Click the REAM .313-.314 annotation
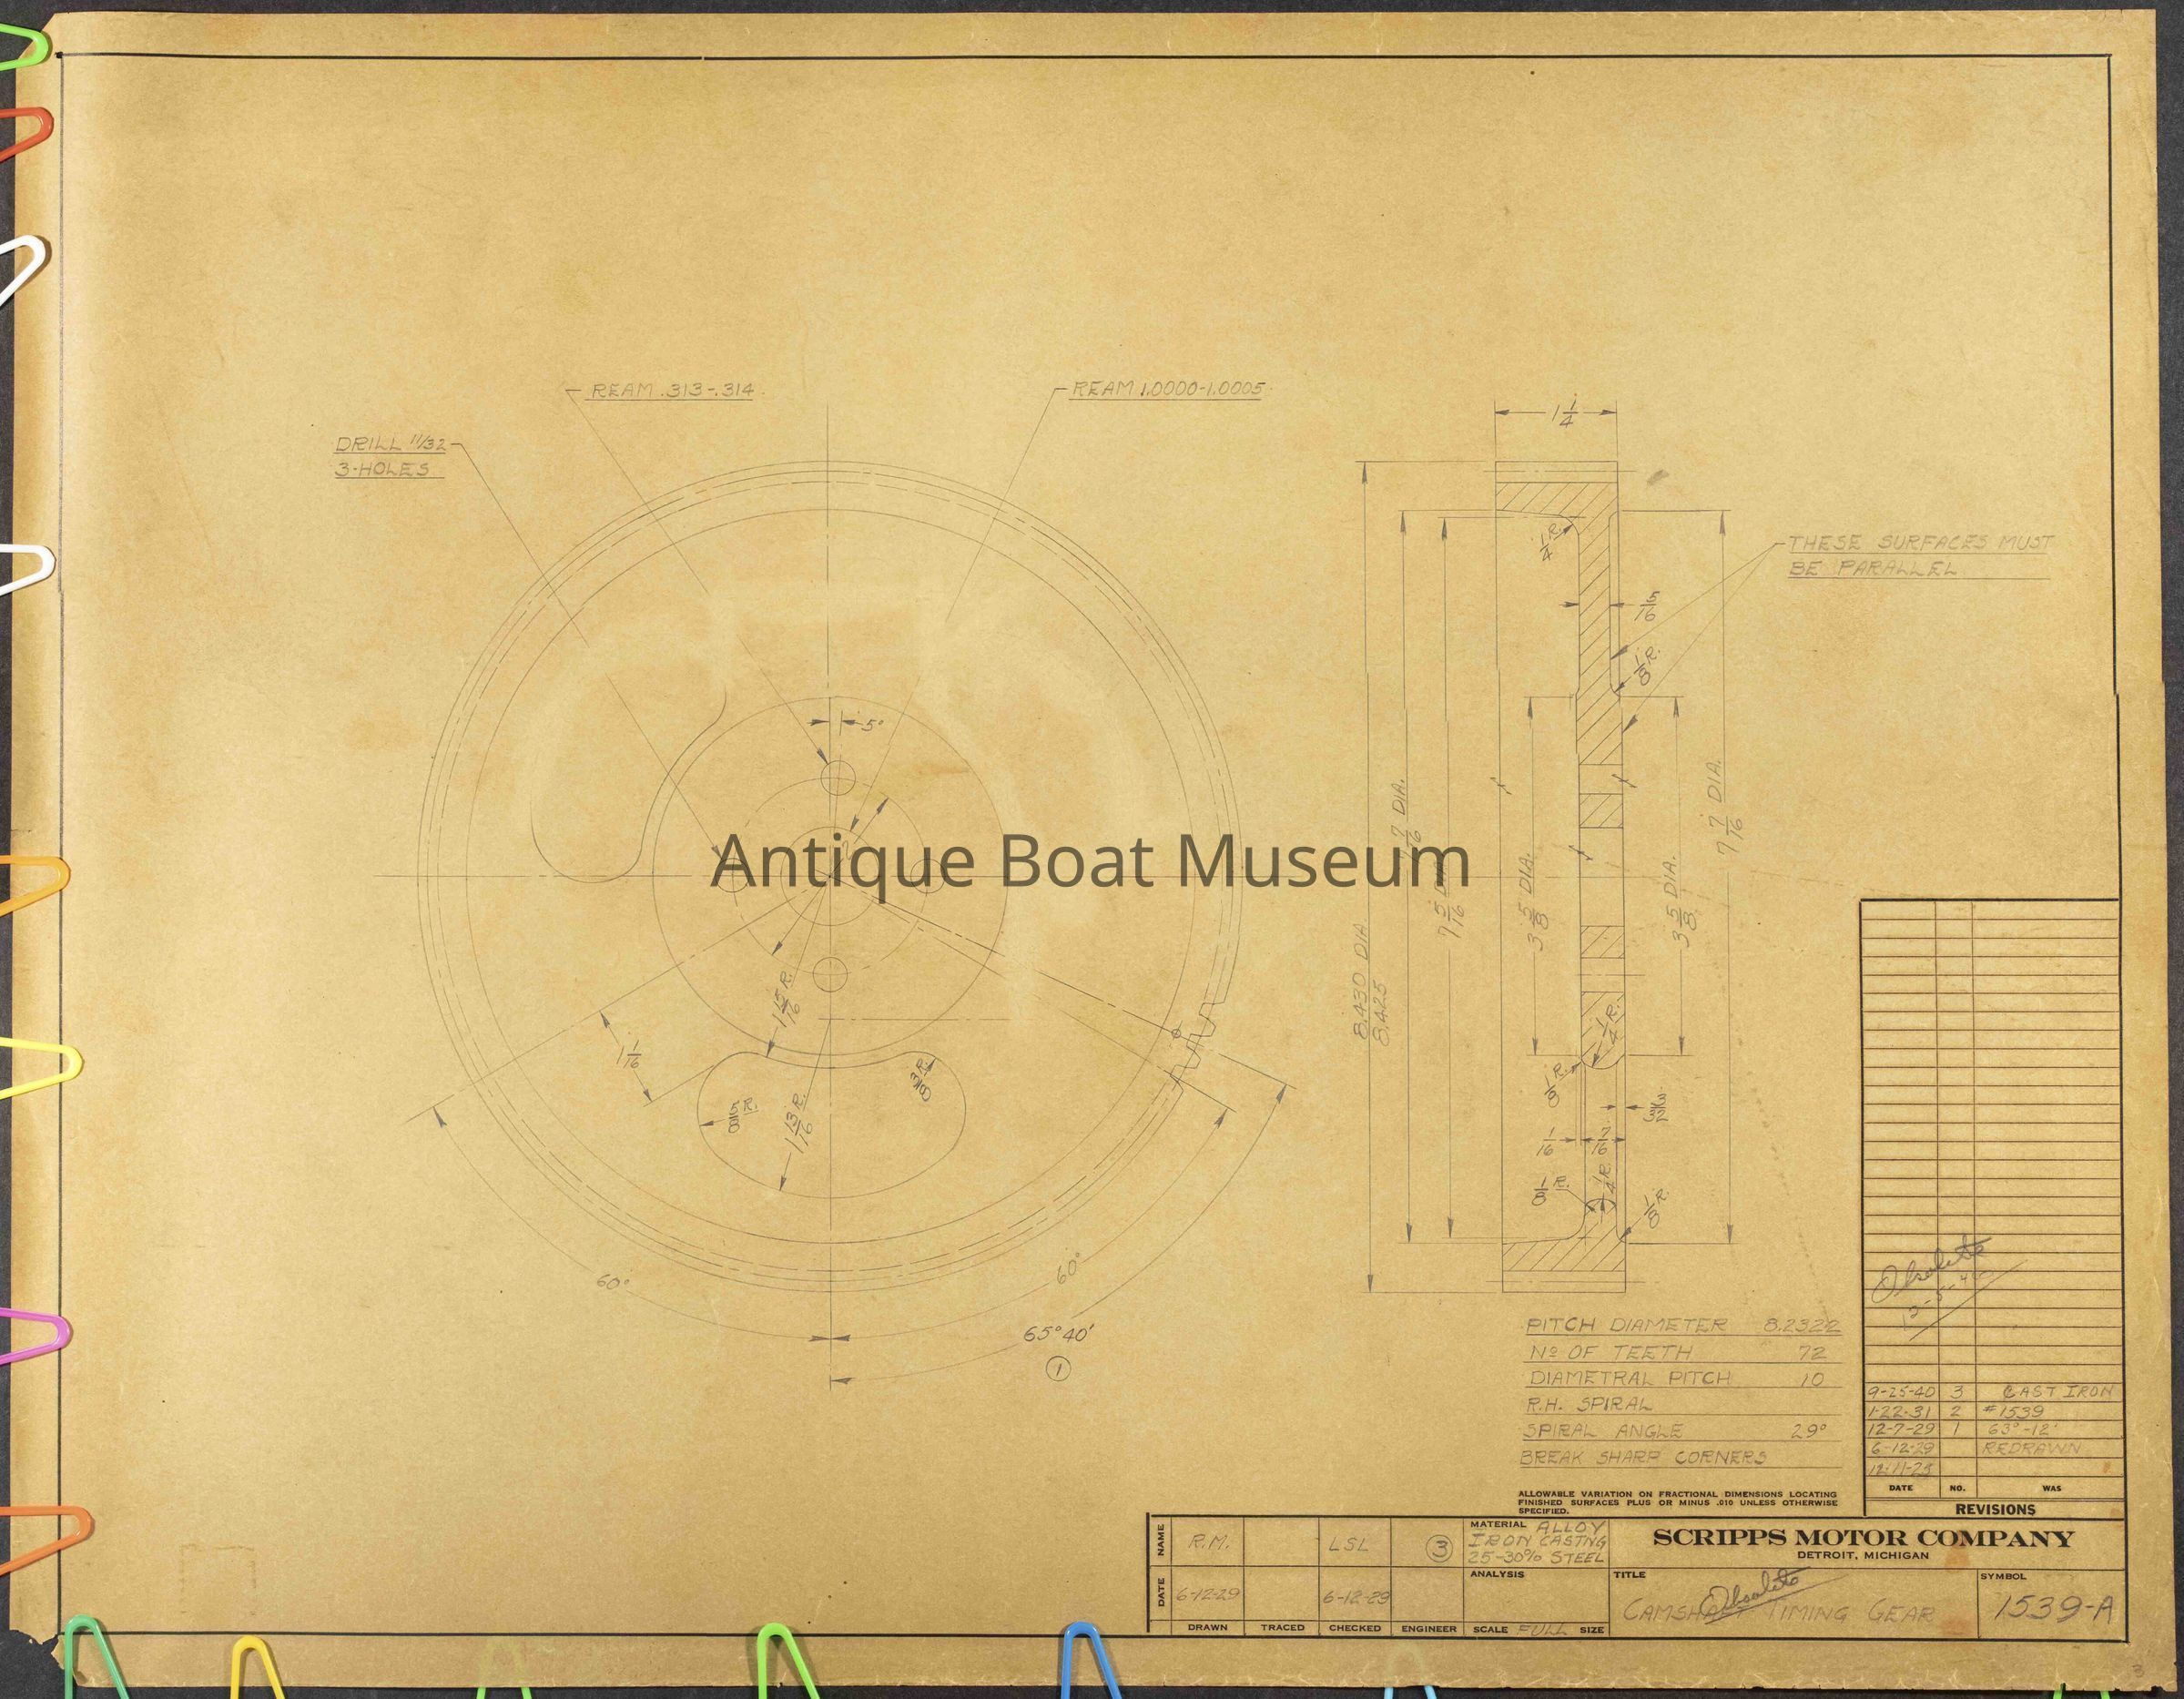Viewport: 2184px width, 1699px height. [x=671, y=392]
